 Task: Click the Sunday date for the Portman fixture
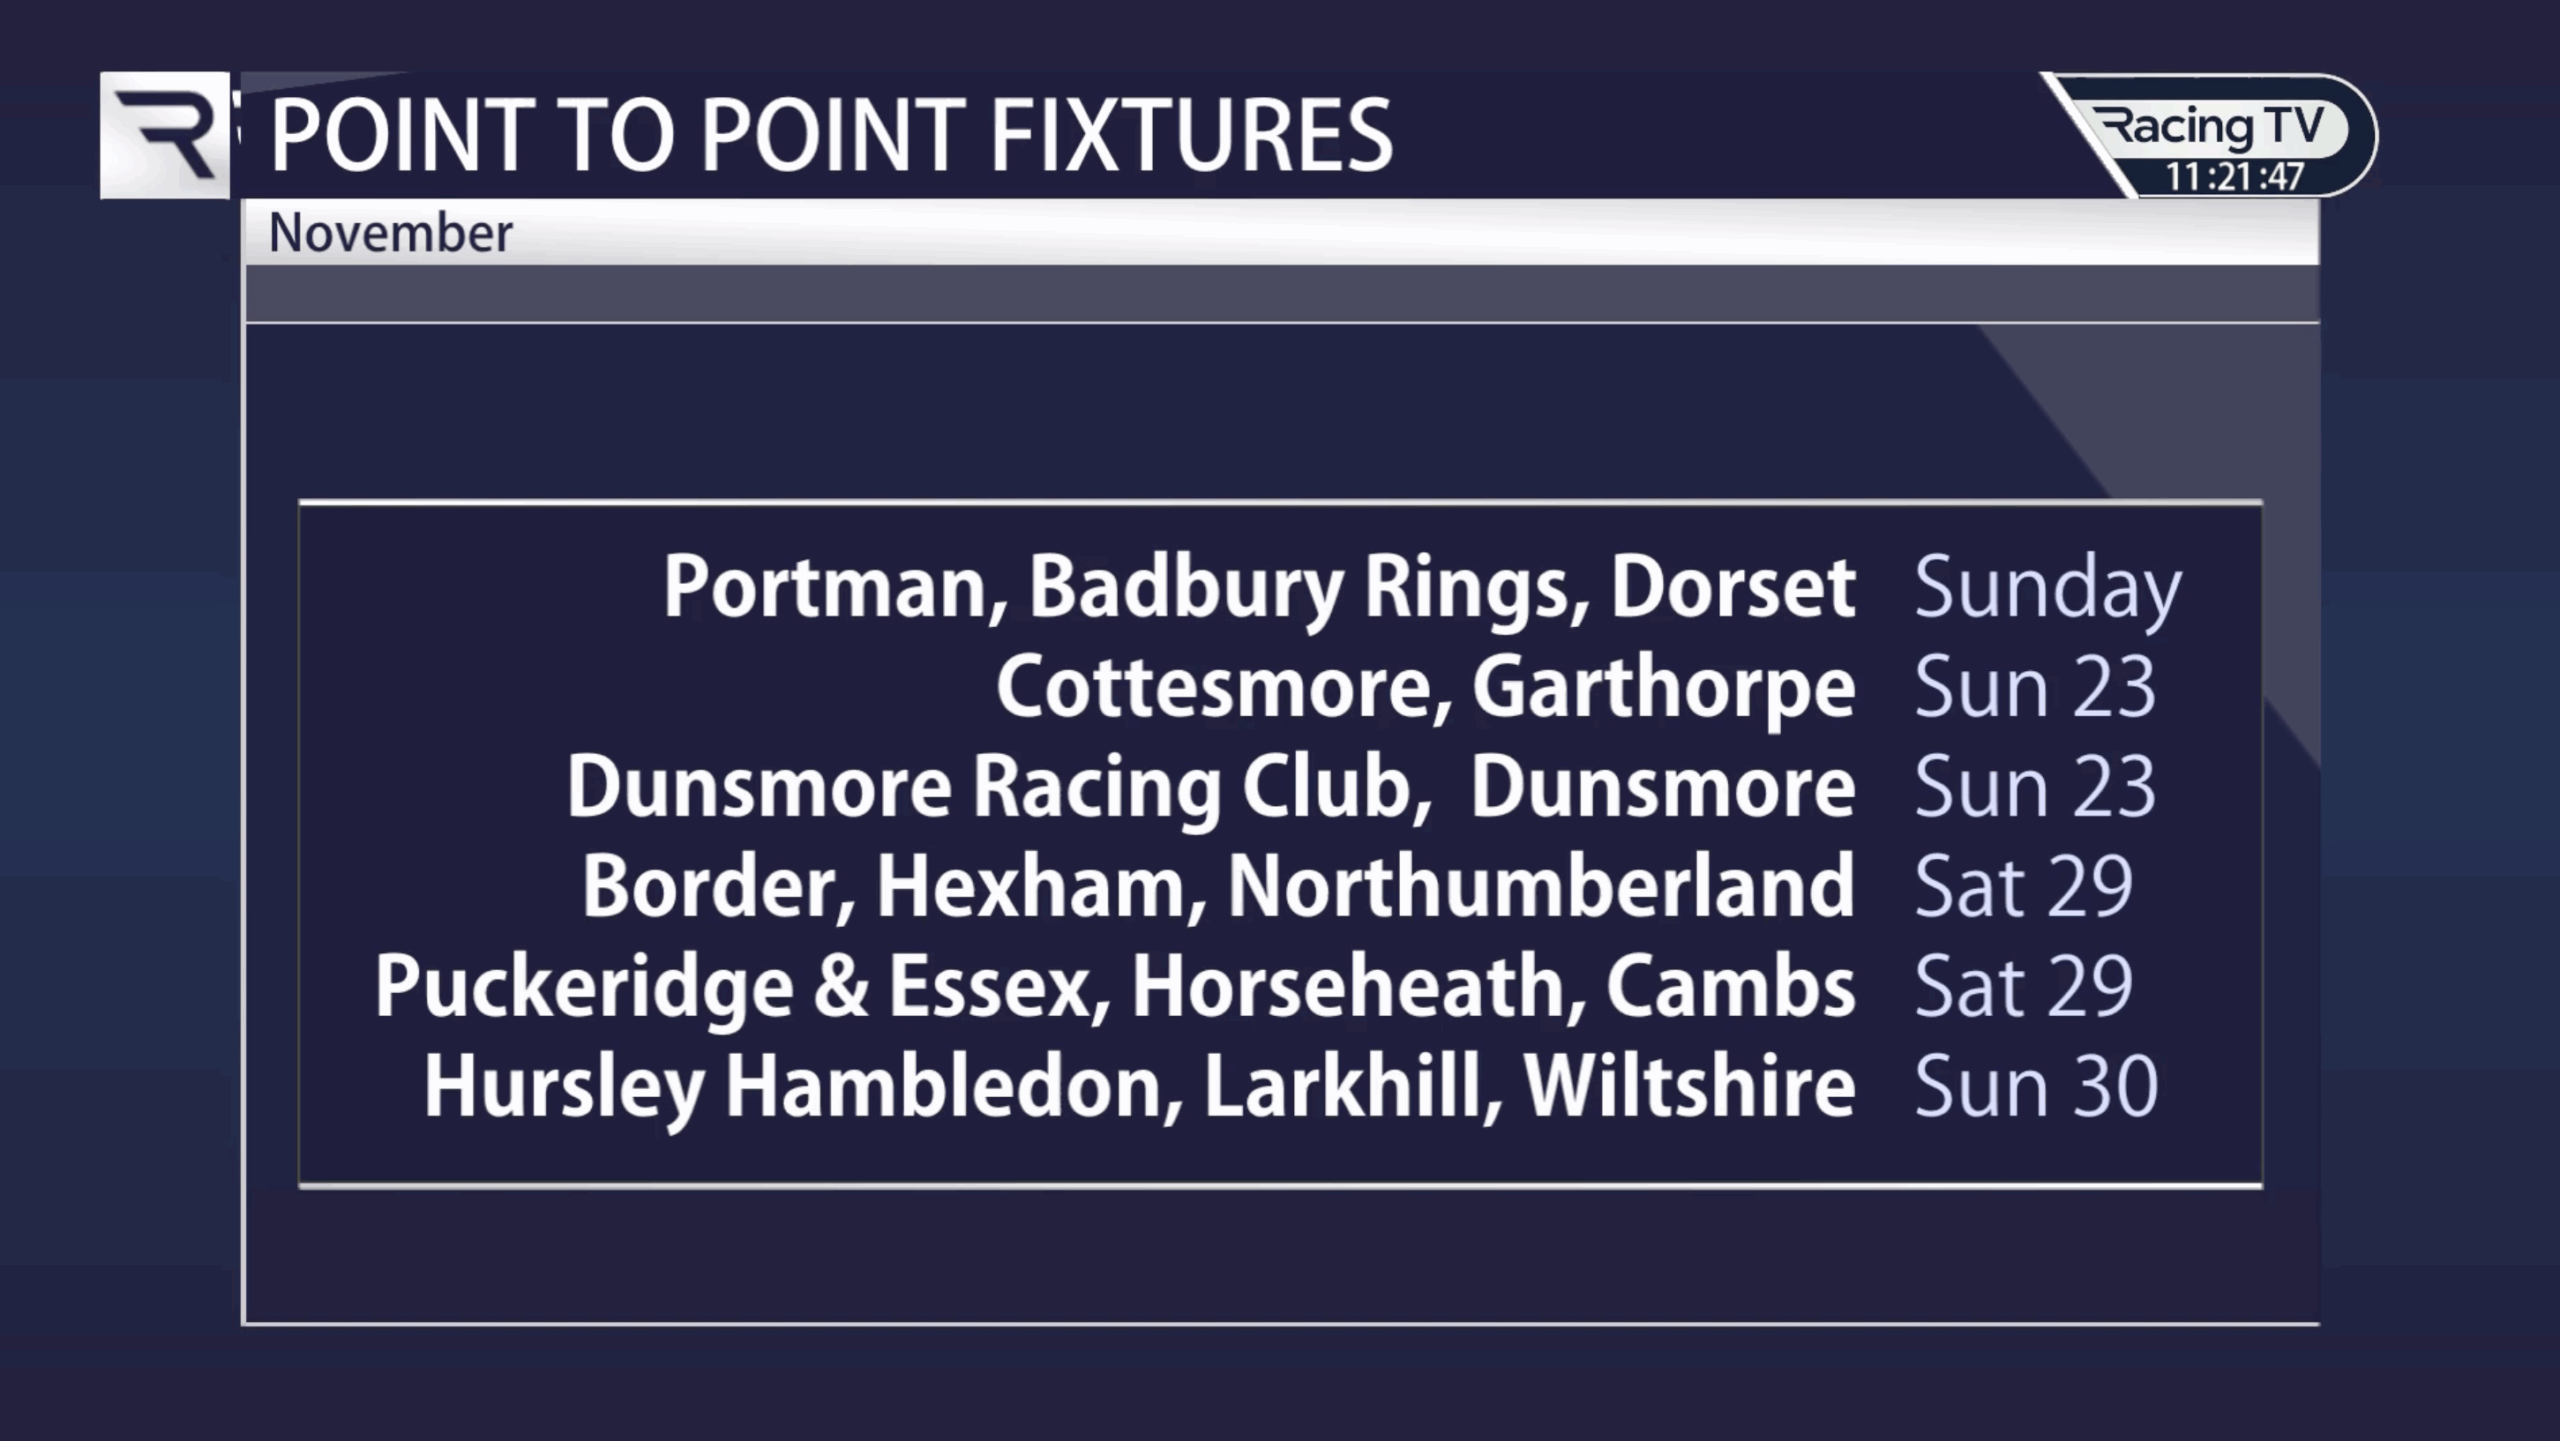(2047, 589)
